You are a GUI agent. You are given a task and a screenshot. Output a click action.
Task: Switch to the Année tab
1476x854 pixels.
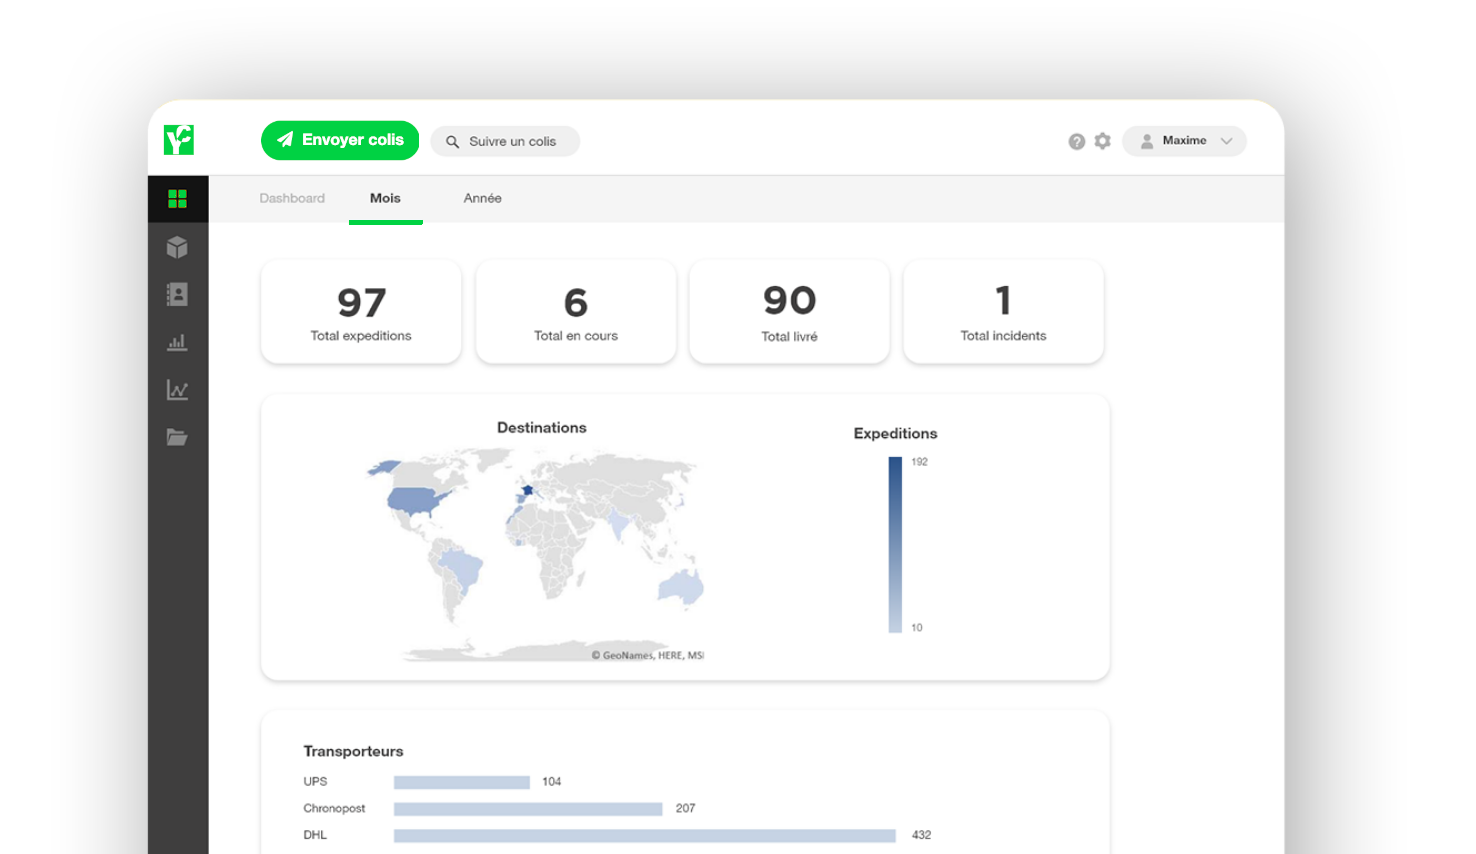(482, 198)
